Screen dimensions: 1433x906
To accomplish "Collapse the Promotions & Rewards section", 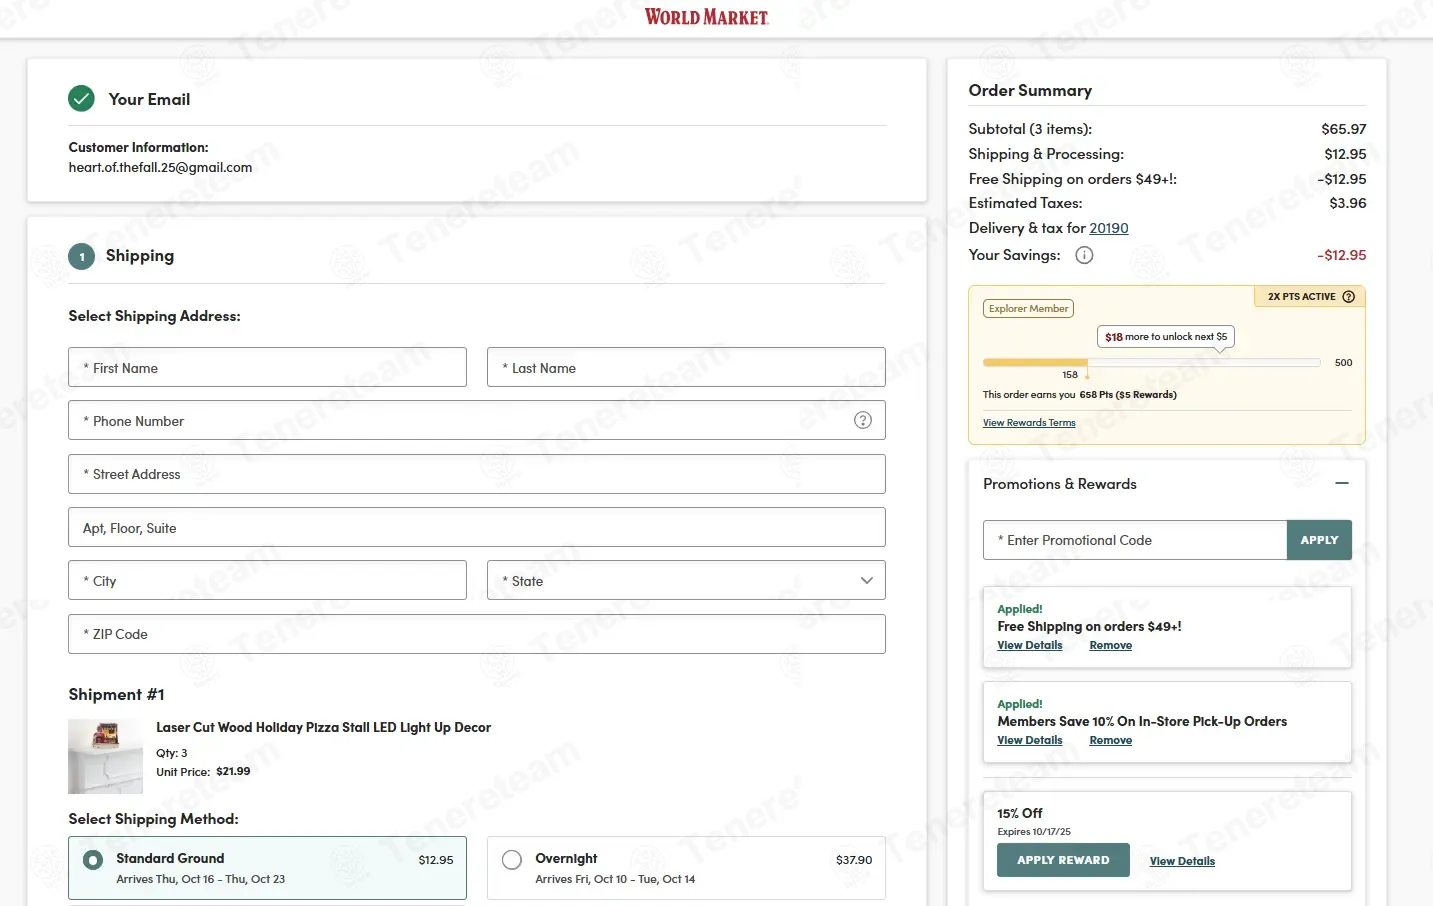I will (x=1342, y=483).
